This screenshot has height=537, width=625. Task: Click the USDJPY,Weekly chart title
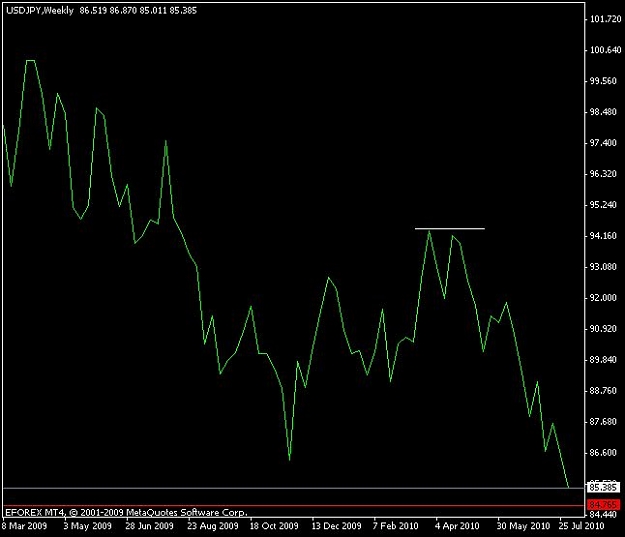coord(40,10)
